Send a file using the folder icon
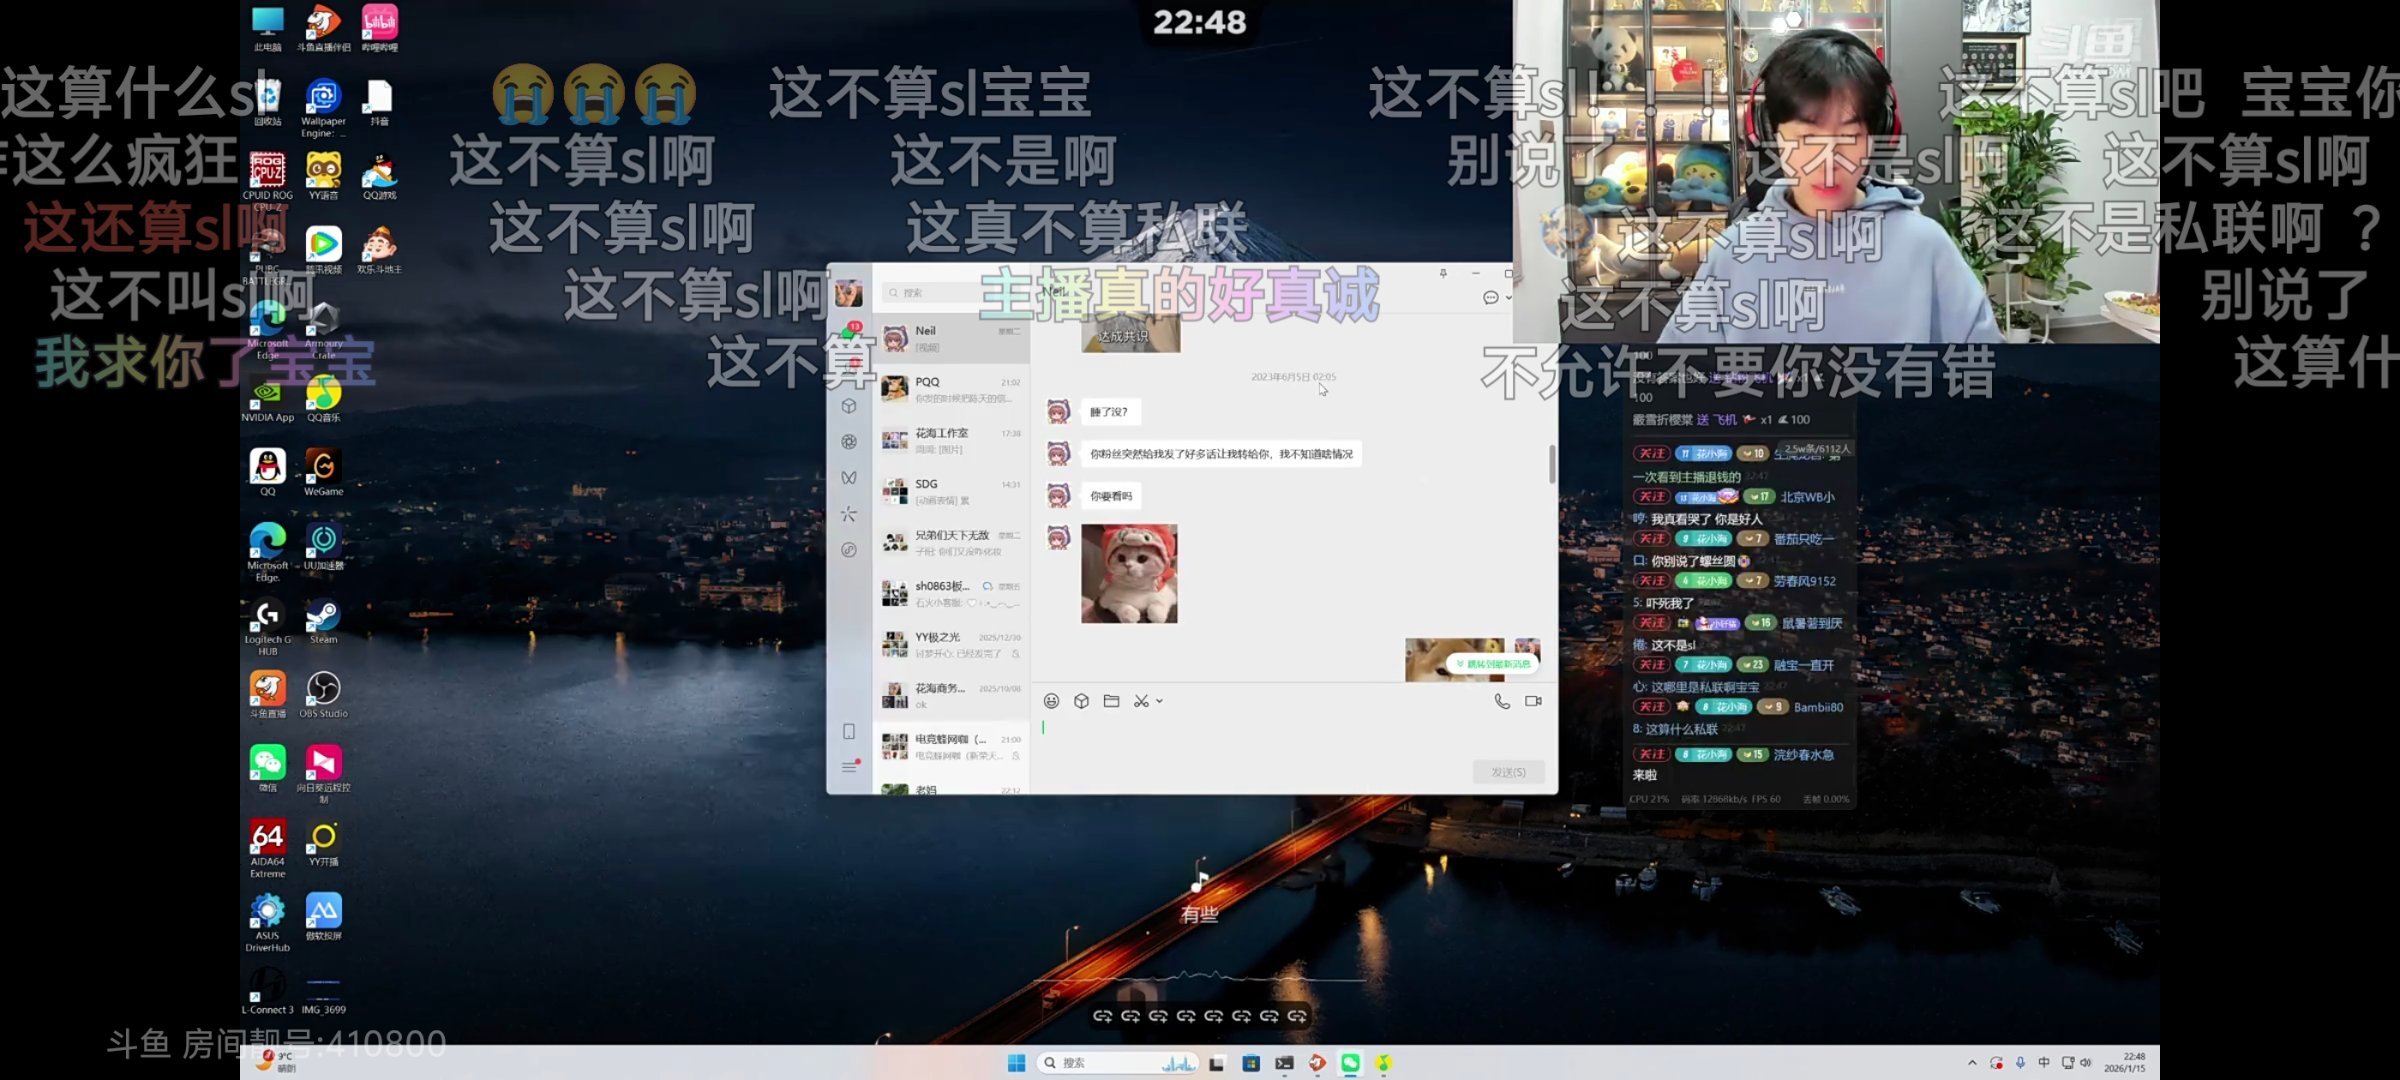The width and height of the screenshot is (2400, 1080). pos(1110,701)
